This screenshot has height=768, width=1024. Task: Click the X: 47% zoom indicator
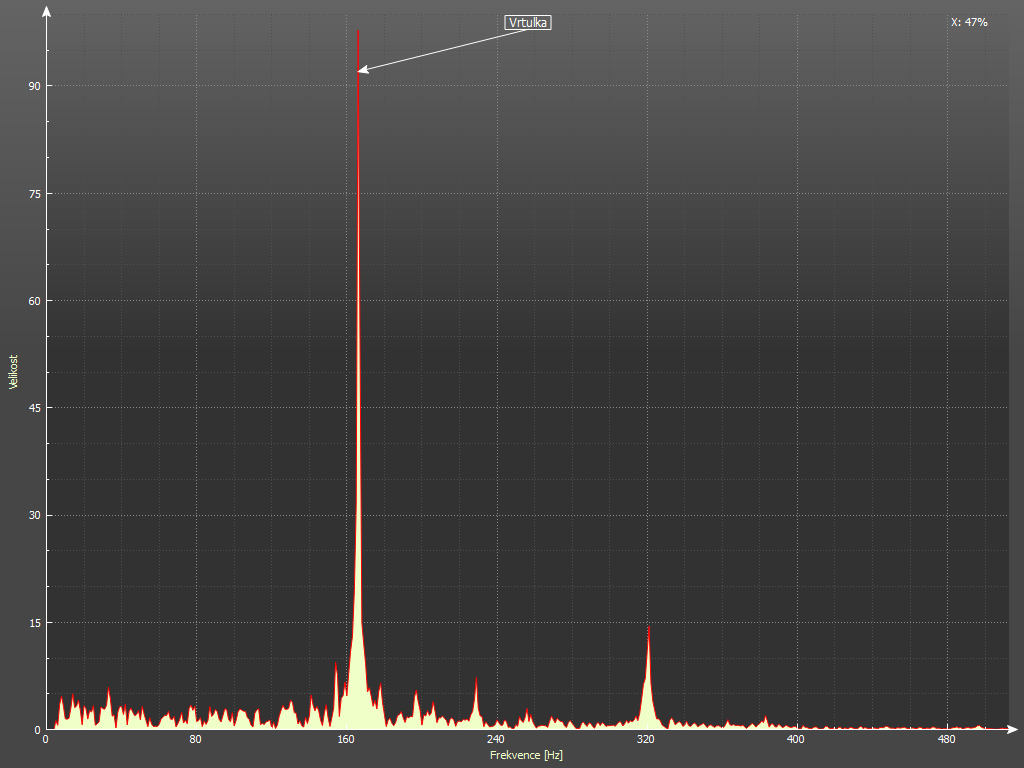click(x=969, y=22)
